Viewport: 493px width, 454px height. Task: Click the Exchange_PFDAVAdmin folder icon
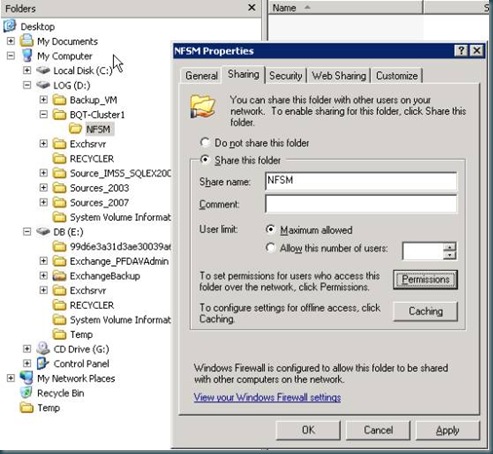tap(60, 261)
